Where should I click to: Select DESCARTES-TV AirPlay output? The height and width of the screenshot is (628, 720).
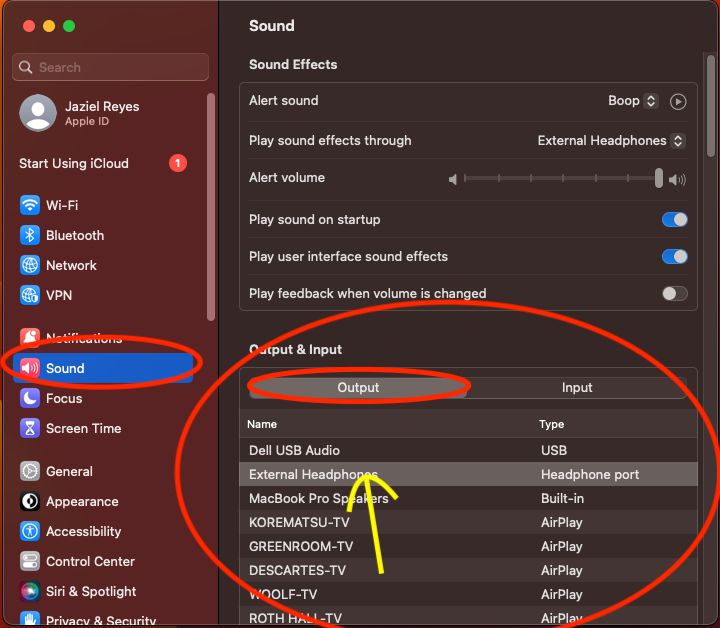[x=468, y=570]
